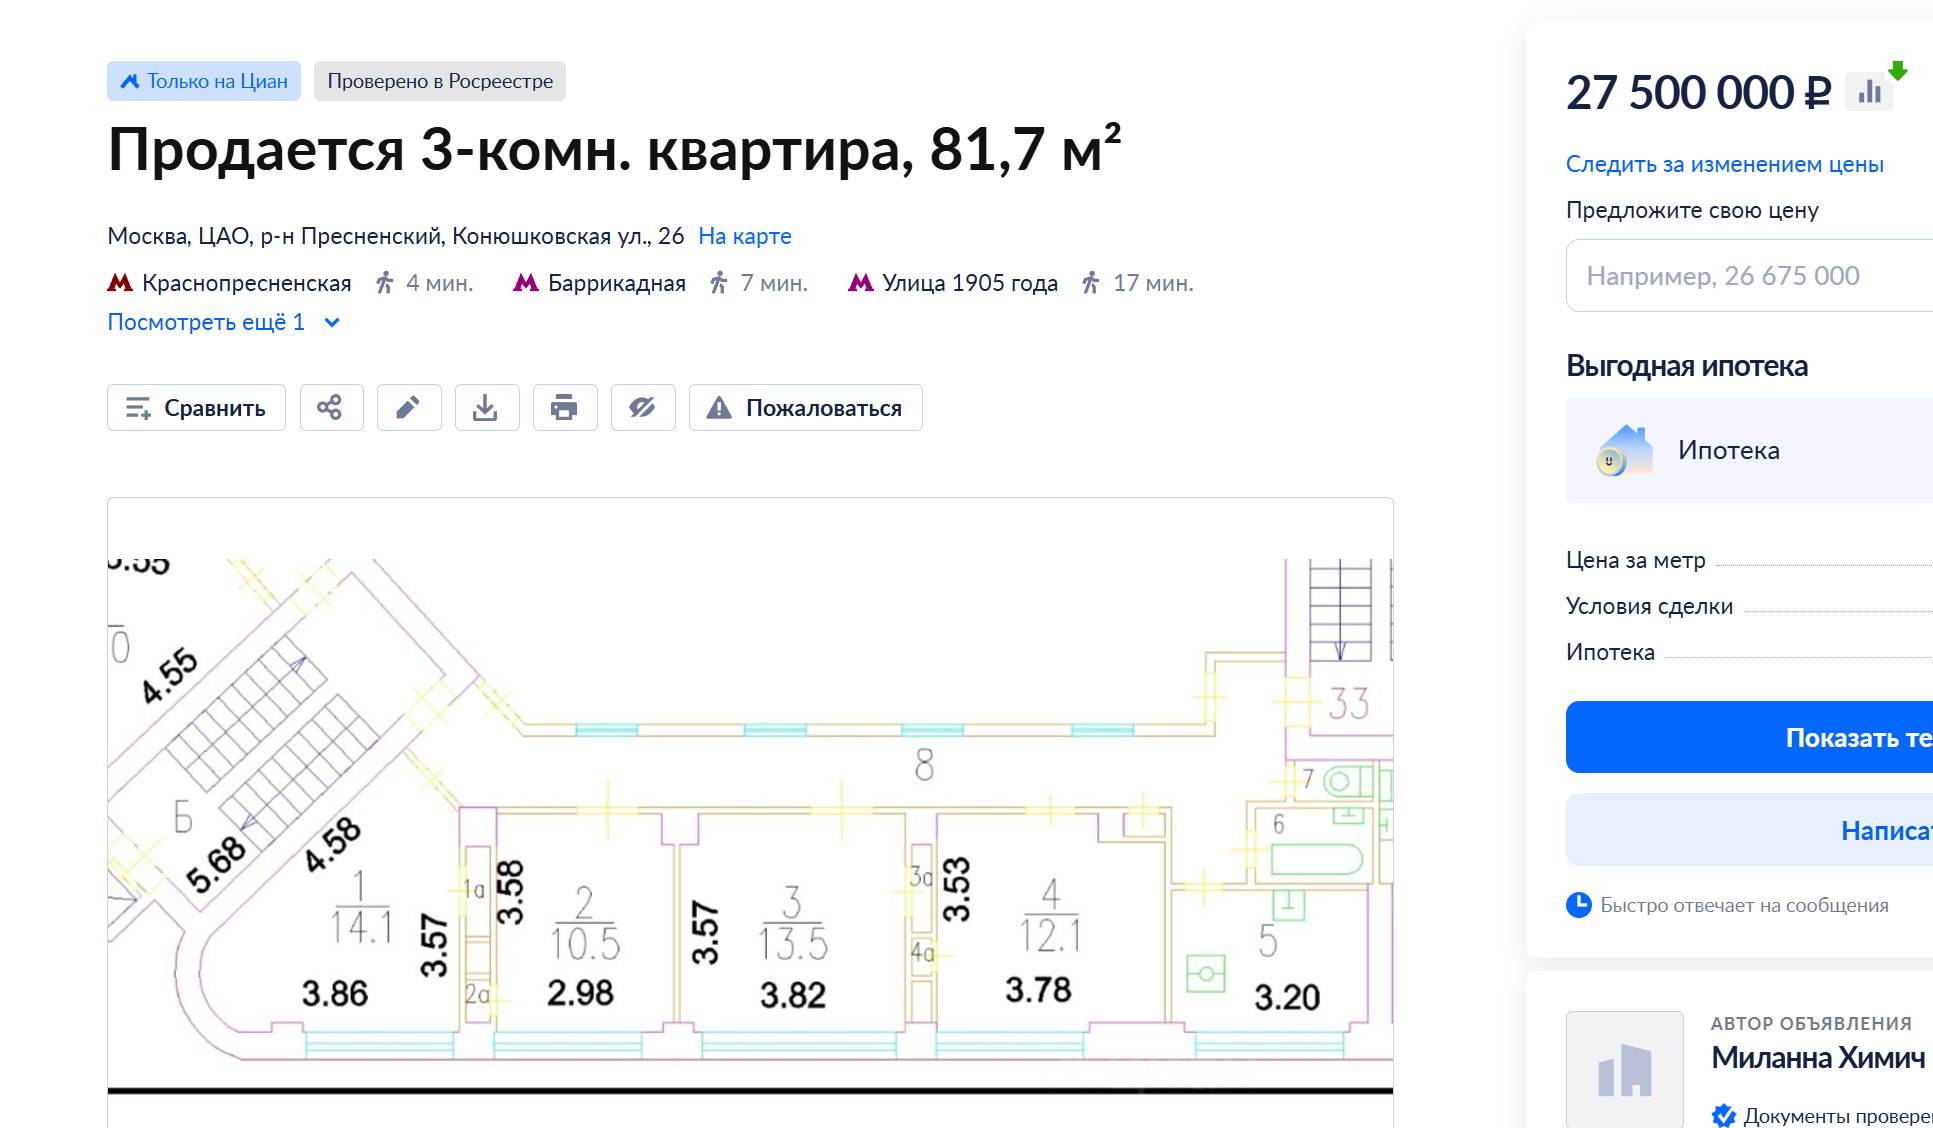Click the share icon button

click(x=331, y=408)
